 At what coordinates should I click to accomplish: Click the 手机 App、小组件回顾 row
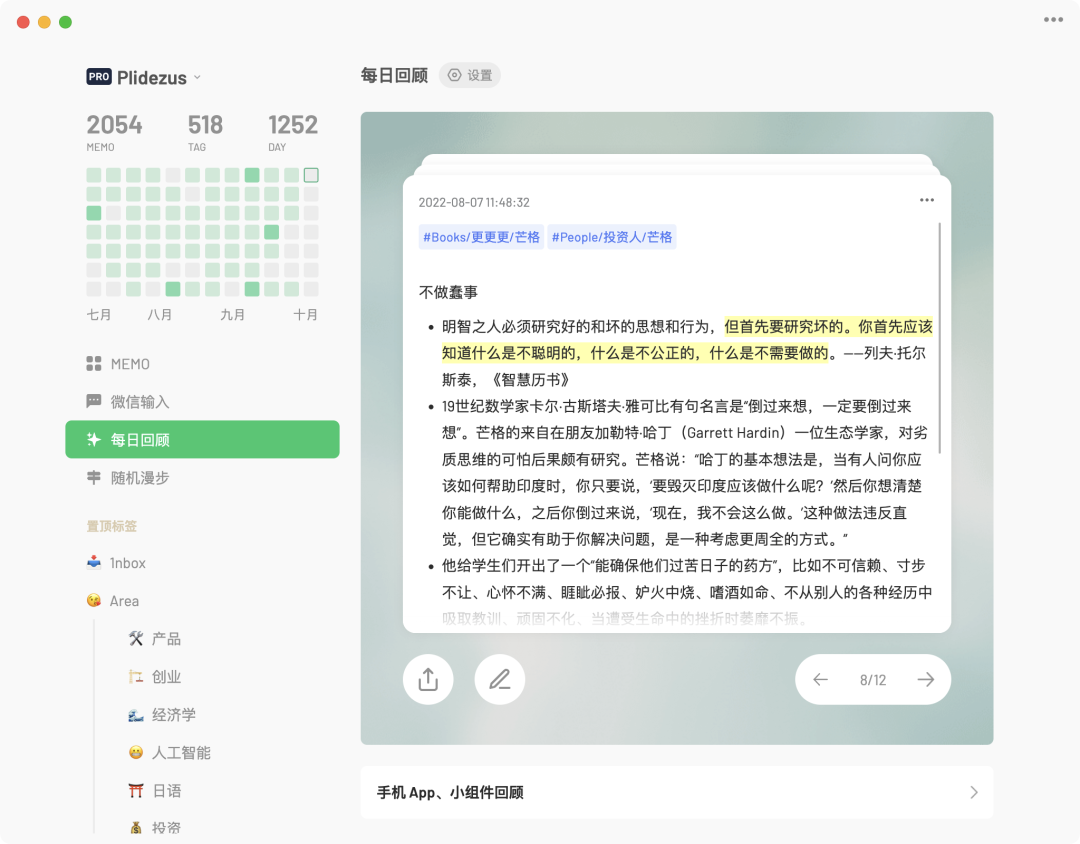(677, 792)
